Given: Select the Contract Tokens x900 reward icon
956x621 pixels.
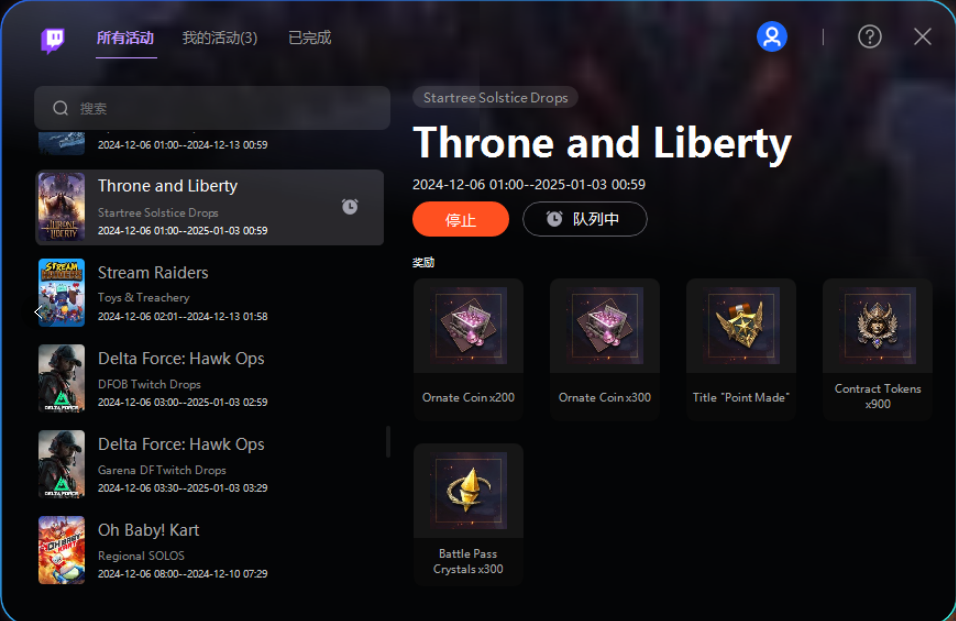Looking at the screenshot, I should click(877, 325).
